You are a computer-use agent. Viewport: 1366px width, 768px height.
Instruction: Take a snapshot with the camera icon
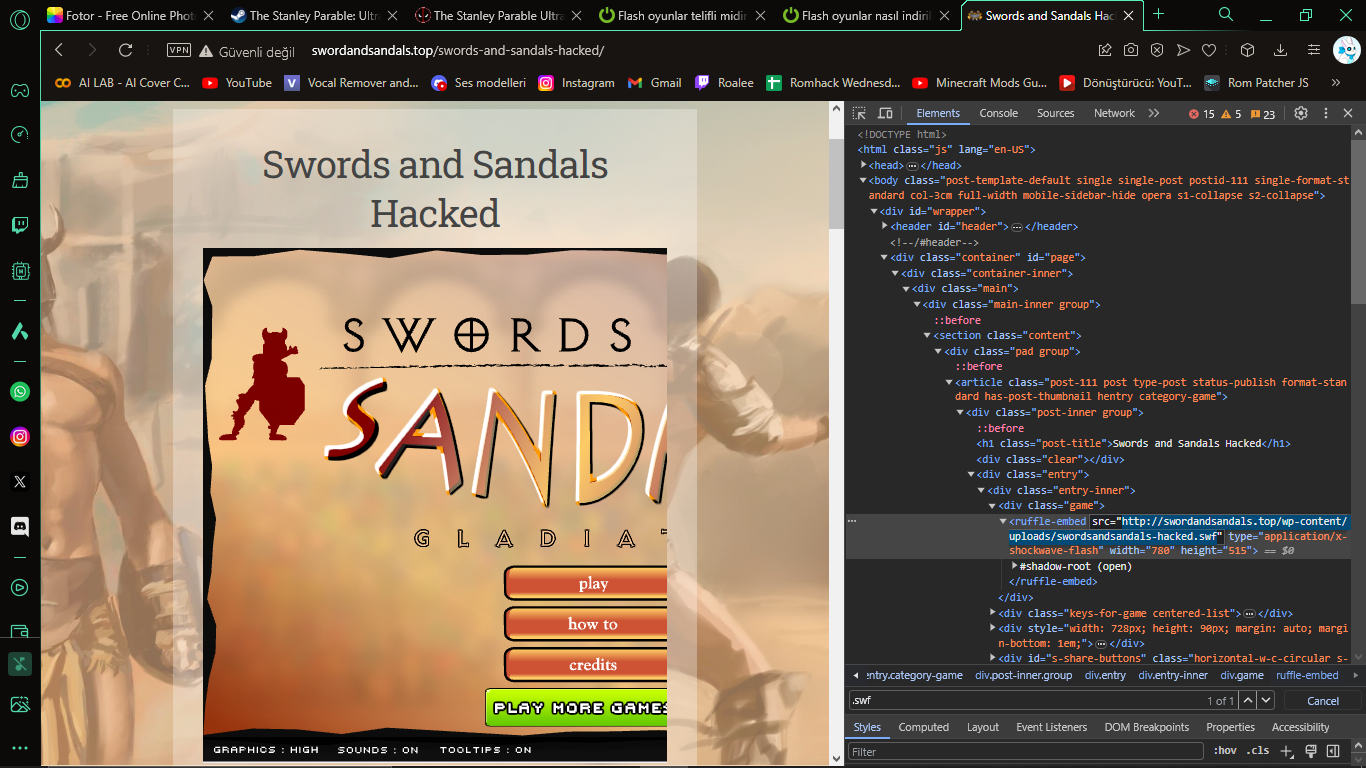point(1131,50)
